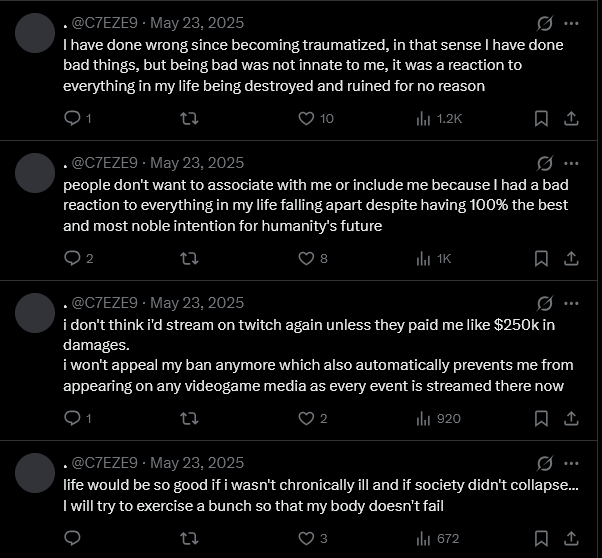The image size is (602, 558).
Task: Repost the 'people don't want to associate' tweet
Action: click(189, 258)
